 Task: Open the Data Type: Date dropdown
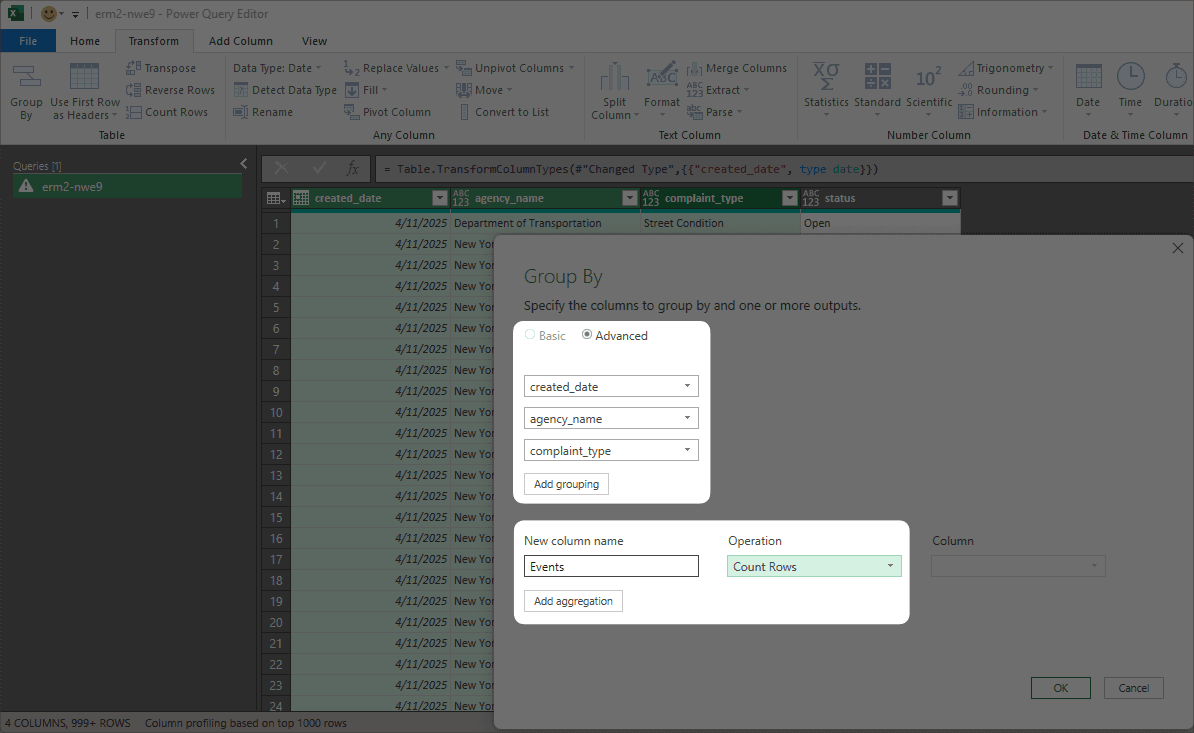click(x=277, y=68)
